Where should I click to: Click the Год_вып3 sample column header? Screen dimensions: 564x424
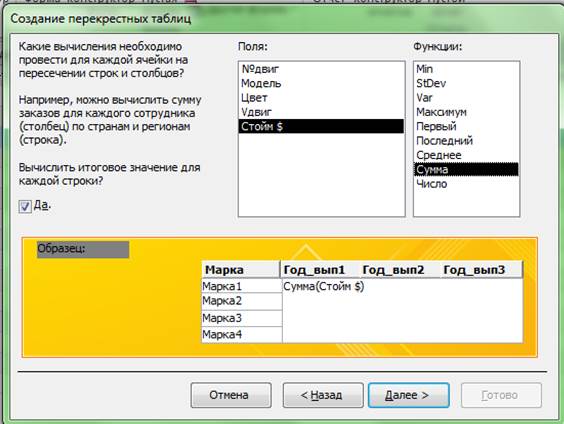tap(481, 270)
